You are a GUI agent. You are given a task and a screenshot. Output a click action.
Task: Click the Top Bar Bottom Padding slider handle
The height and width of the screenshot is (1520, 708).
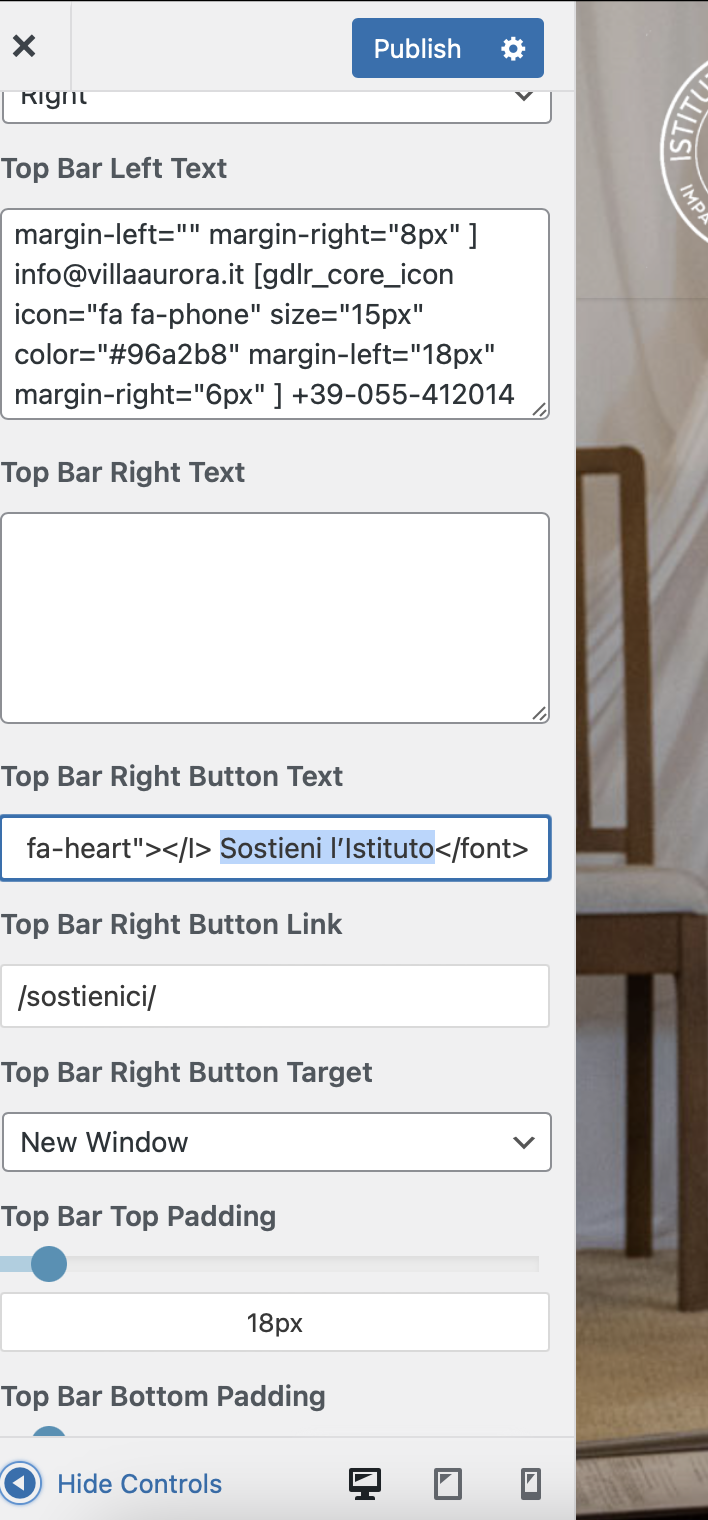click(x=48, y=1436)
